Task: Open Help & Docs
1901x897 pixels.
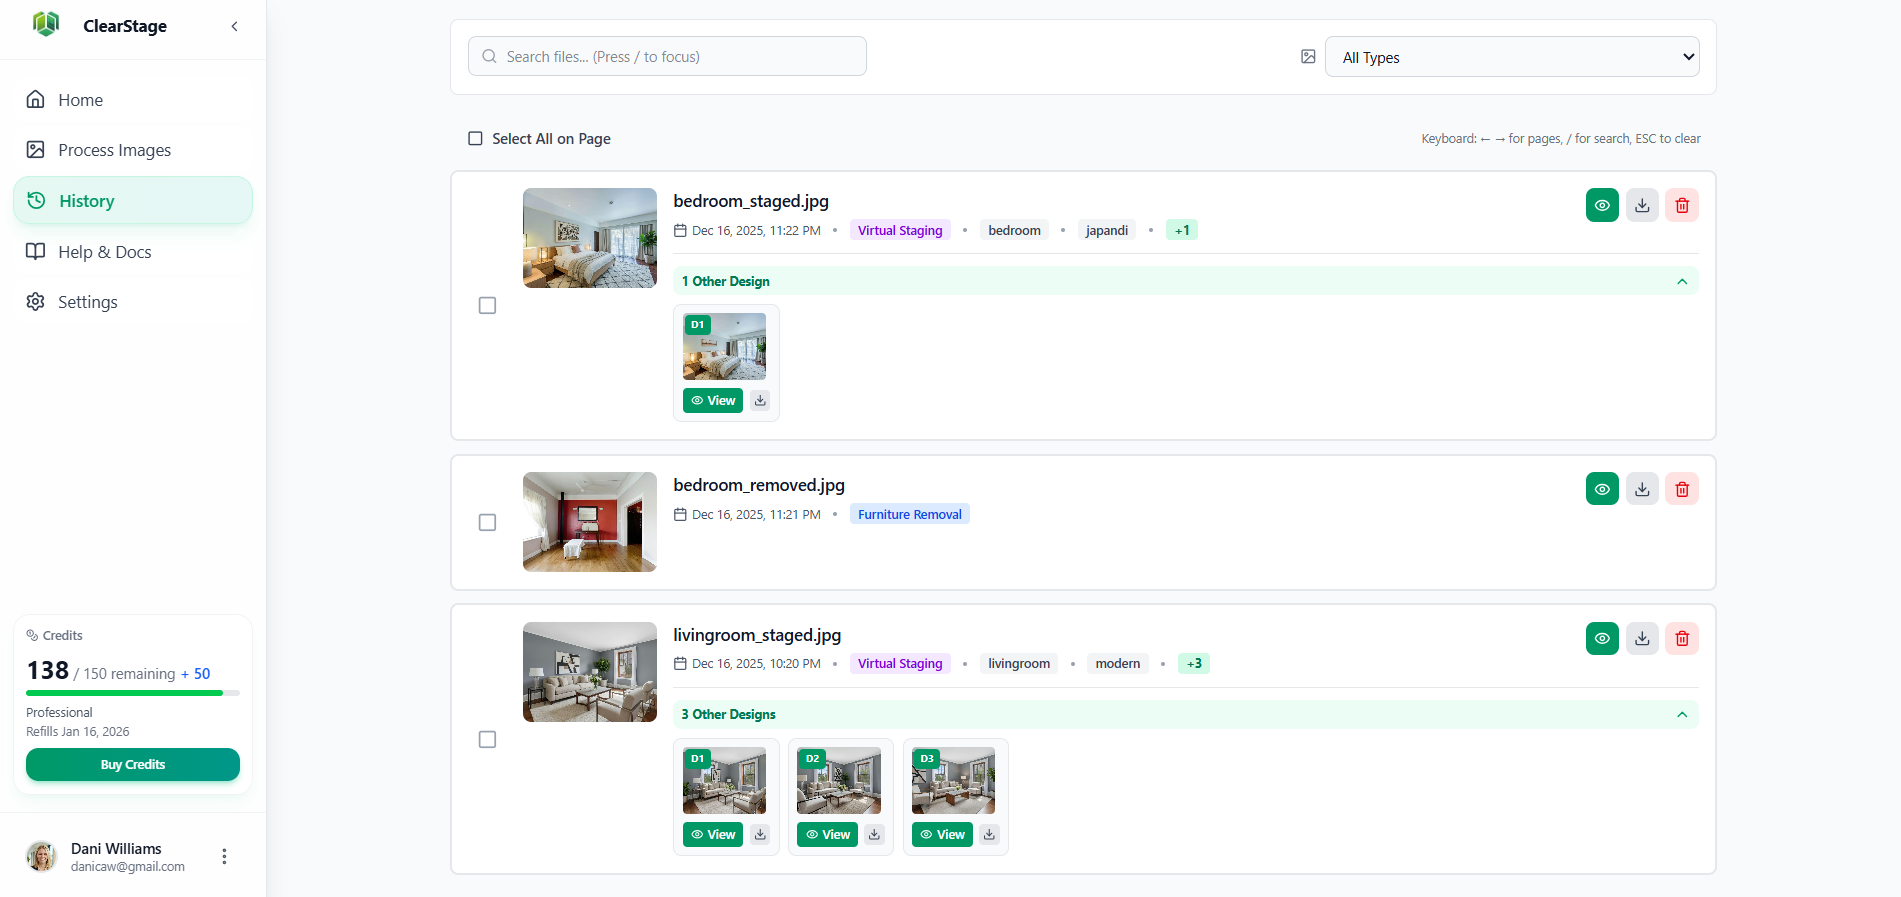Action: click(133, 251)
